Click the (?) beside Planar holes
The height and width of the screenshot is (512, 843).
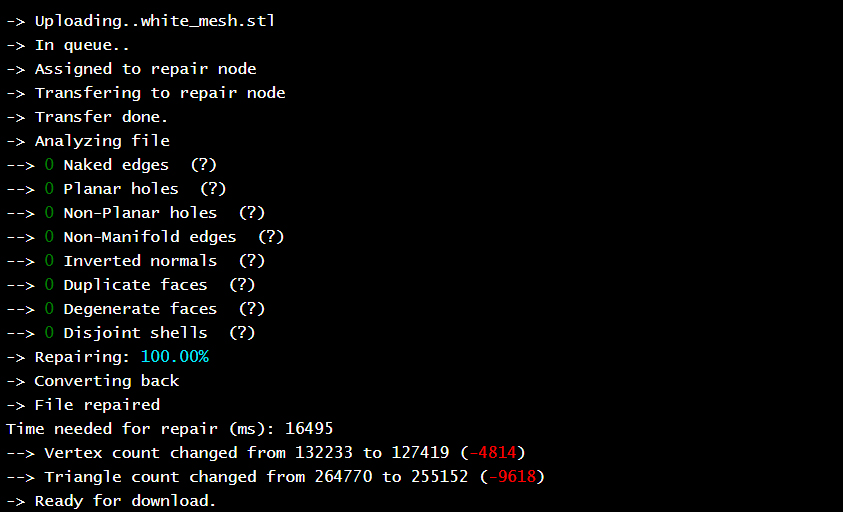(213, 189)
